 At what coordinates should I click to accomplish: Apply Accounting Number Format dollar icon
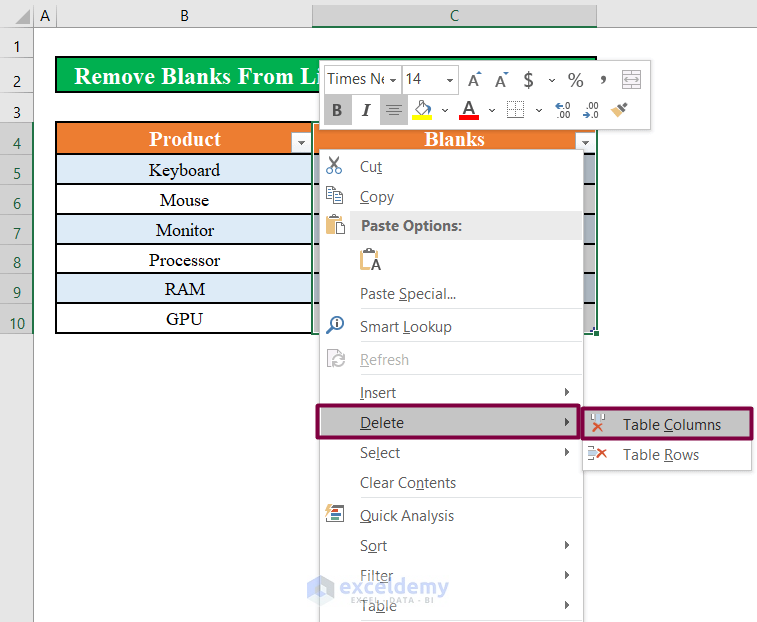529,79
